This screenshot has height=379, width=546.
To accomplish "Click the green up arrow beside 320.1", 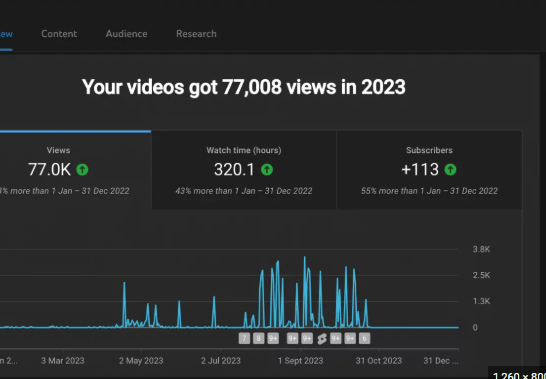I will (267, 170).
